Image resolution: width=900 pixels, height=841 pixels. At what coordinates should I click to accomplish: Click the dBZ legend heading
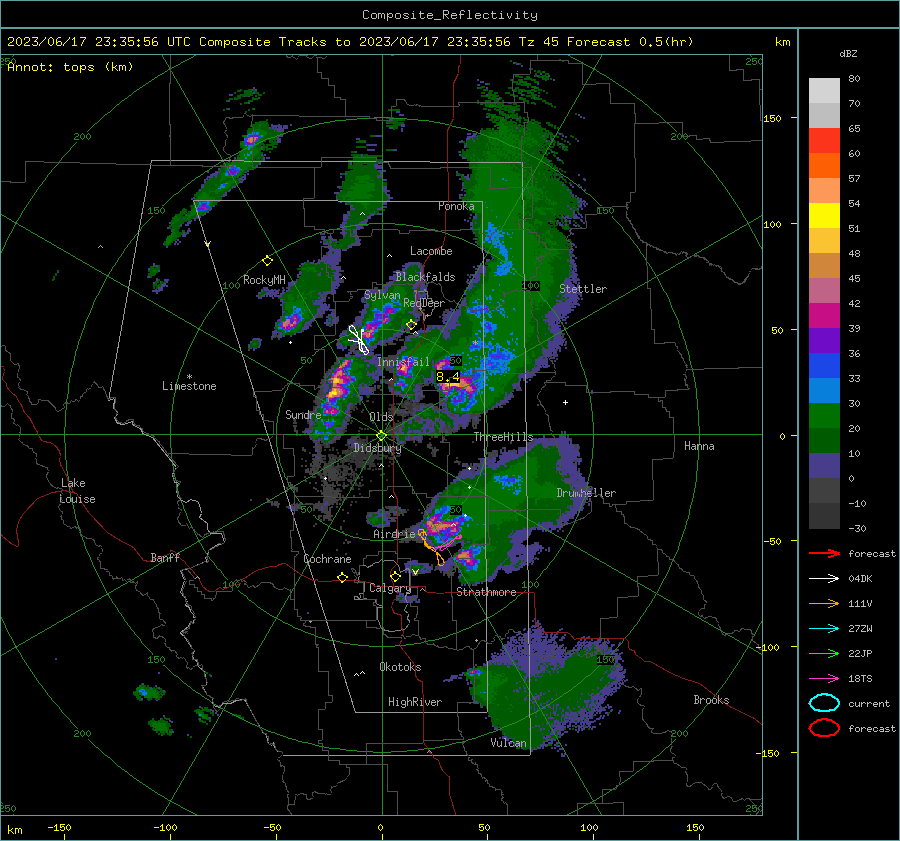click(848, 54)
